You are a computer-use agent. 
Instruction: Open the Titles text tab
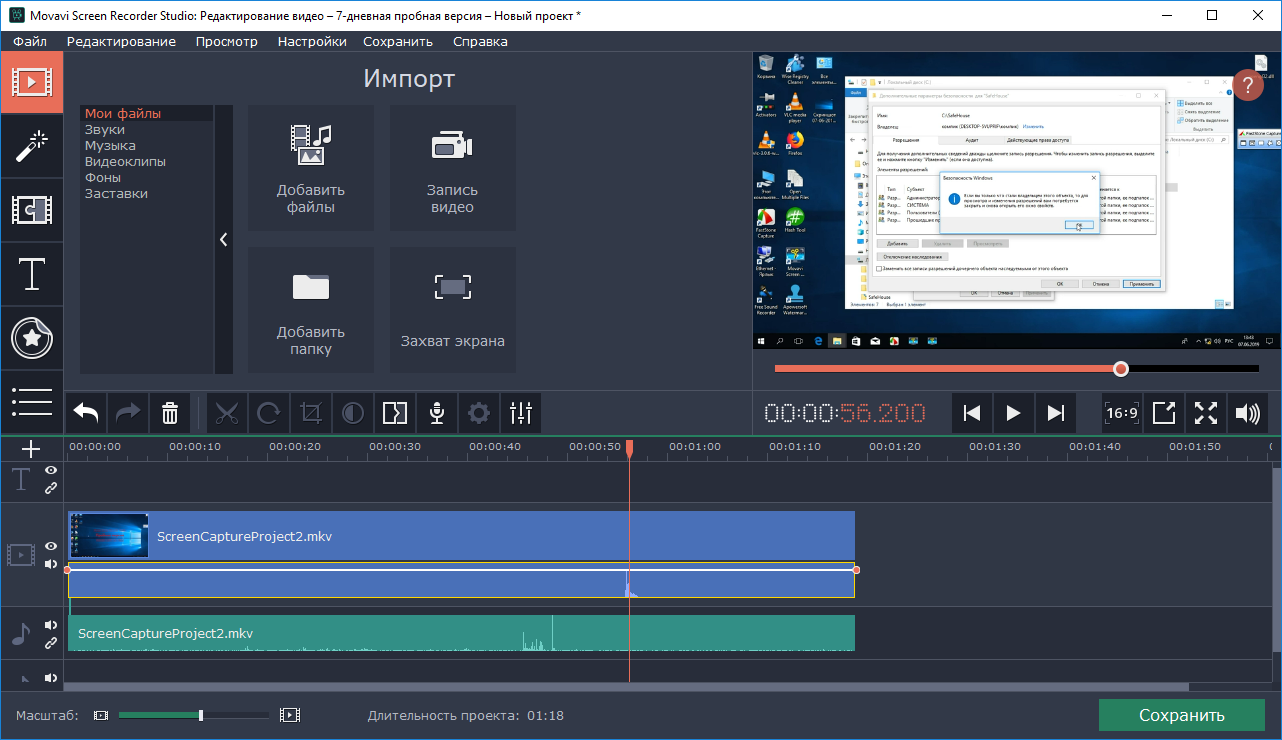31,274
